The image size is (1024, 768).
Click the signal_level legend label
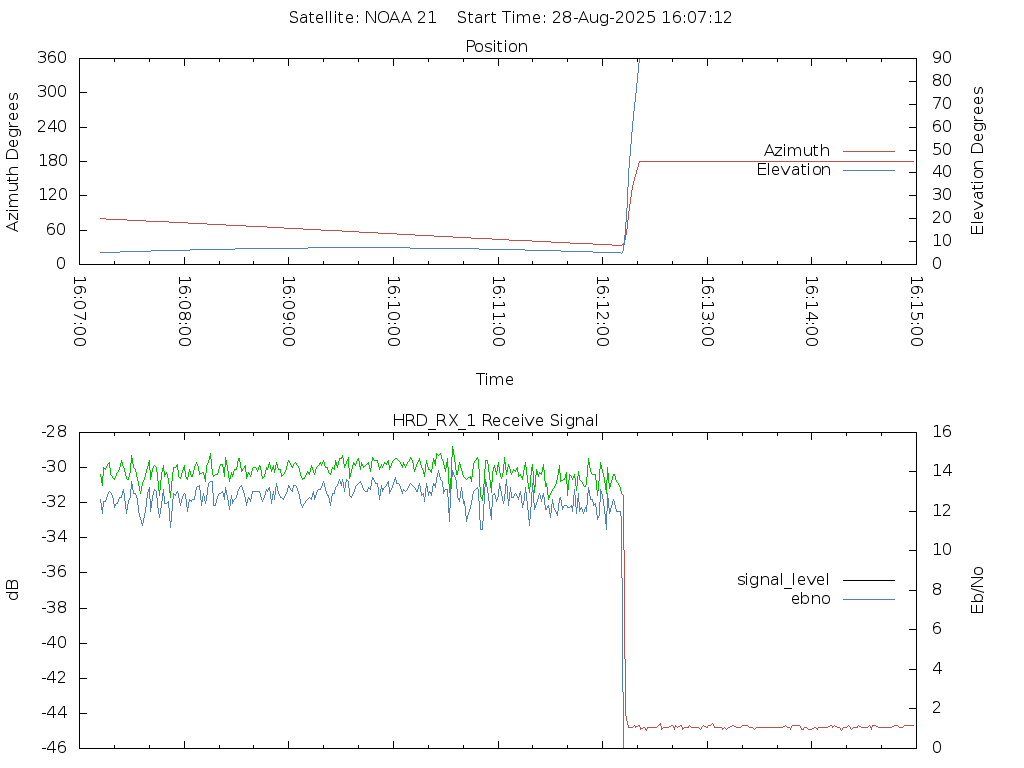click(783, 580)
